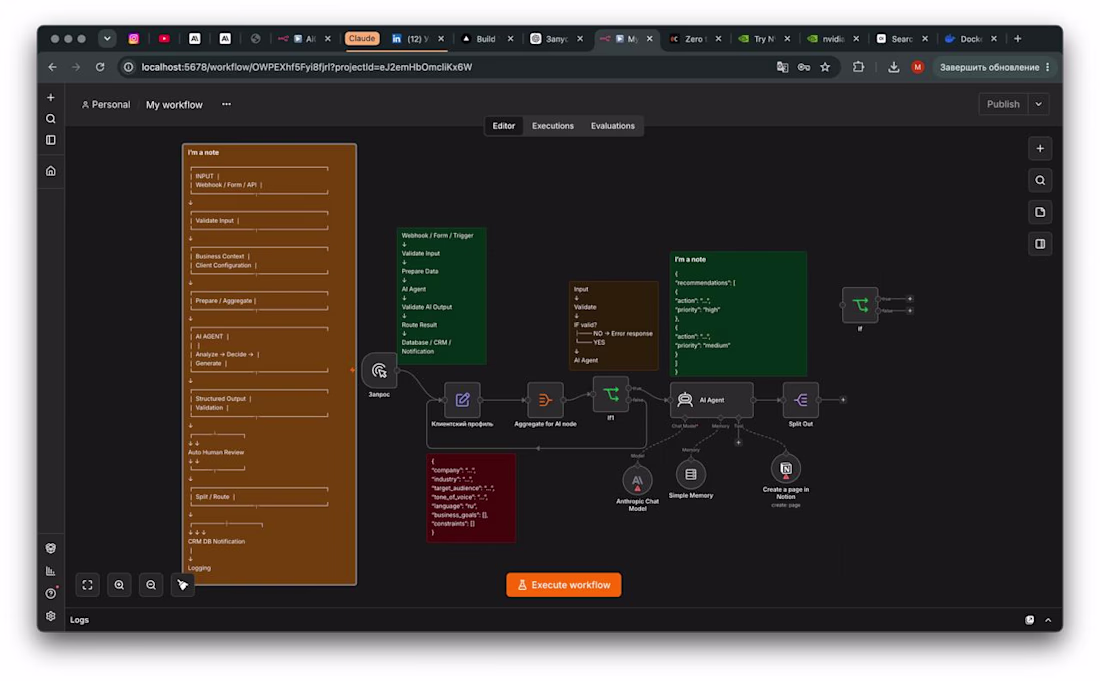Switch to the Editor tab
Viewport: 1100px width, 681px height.
point(504,126)
